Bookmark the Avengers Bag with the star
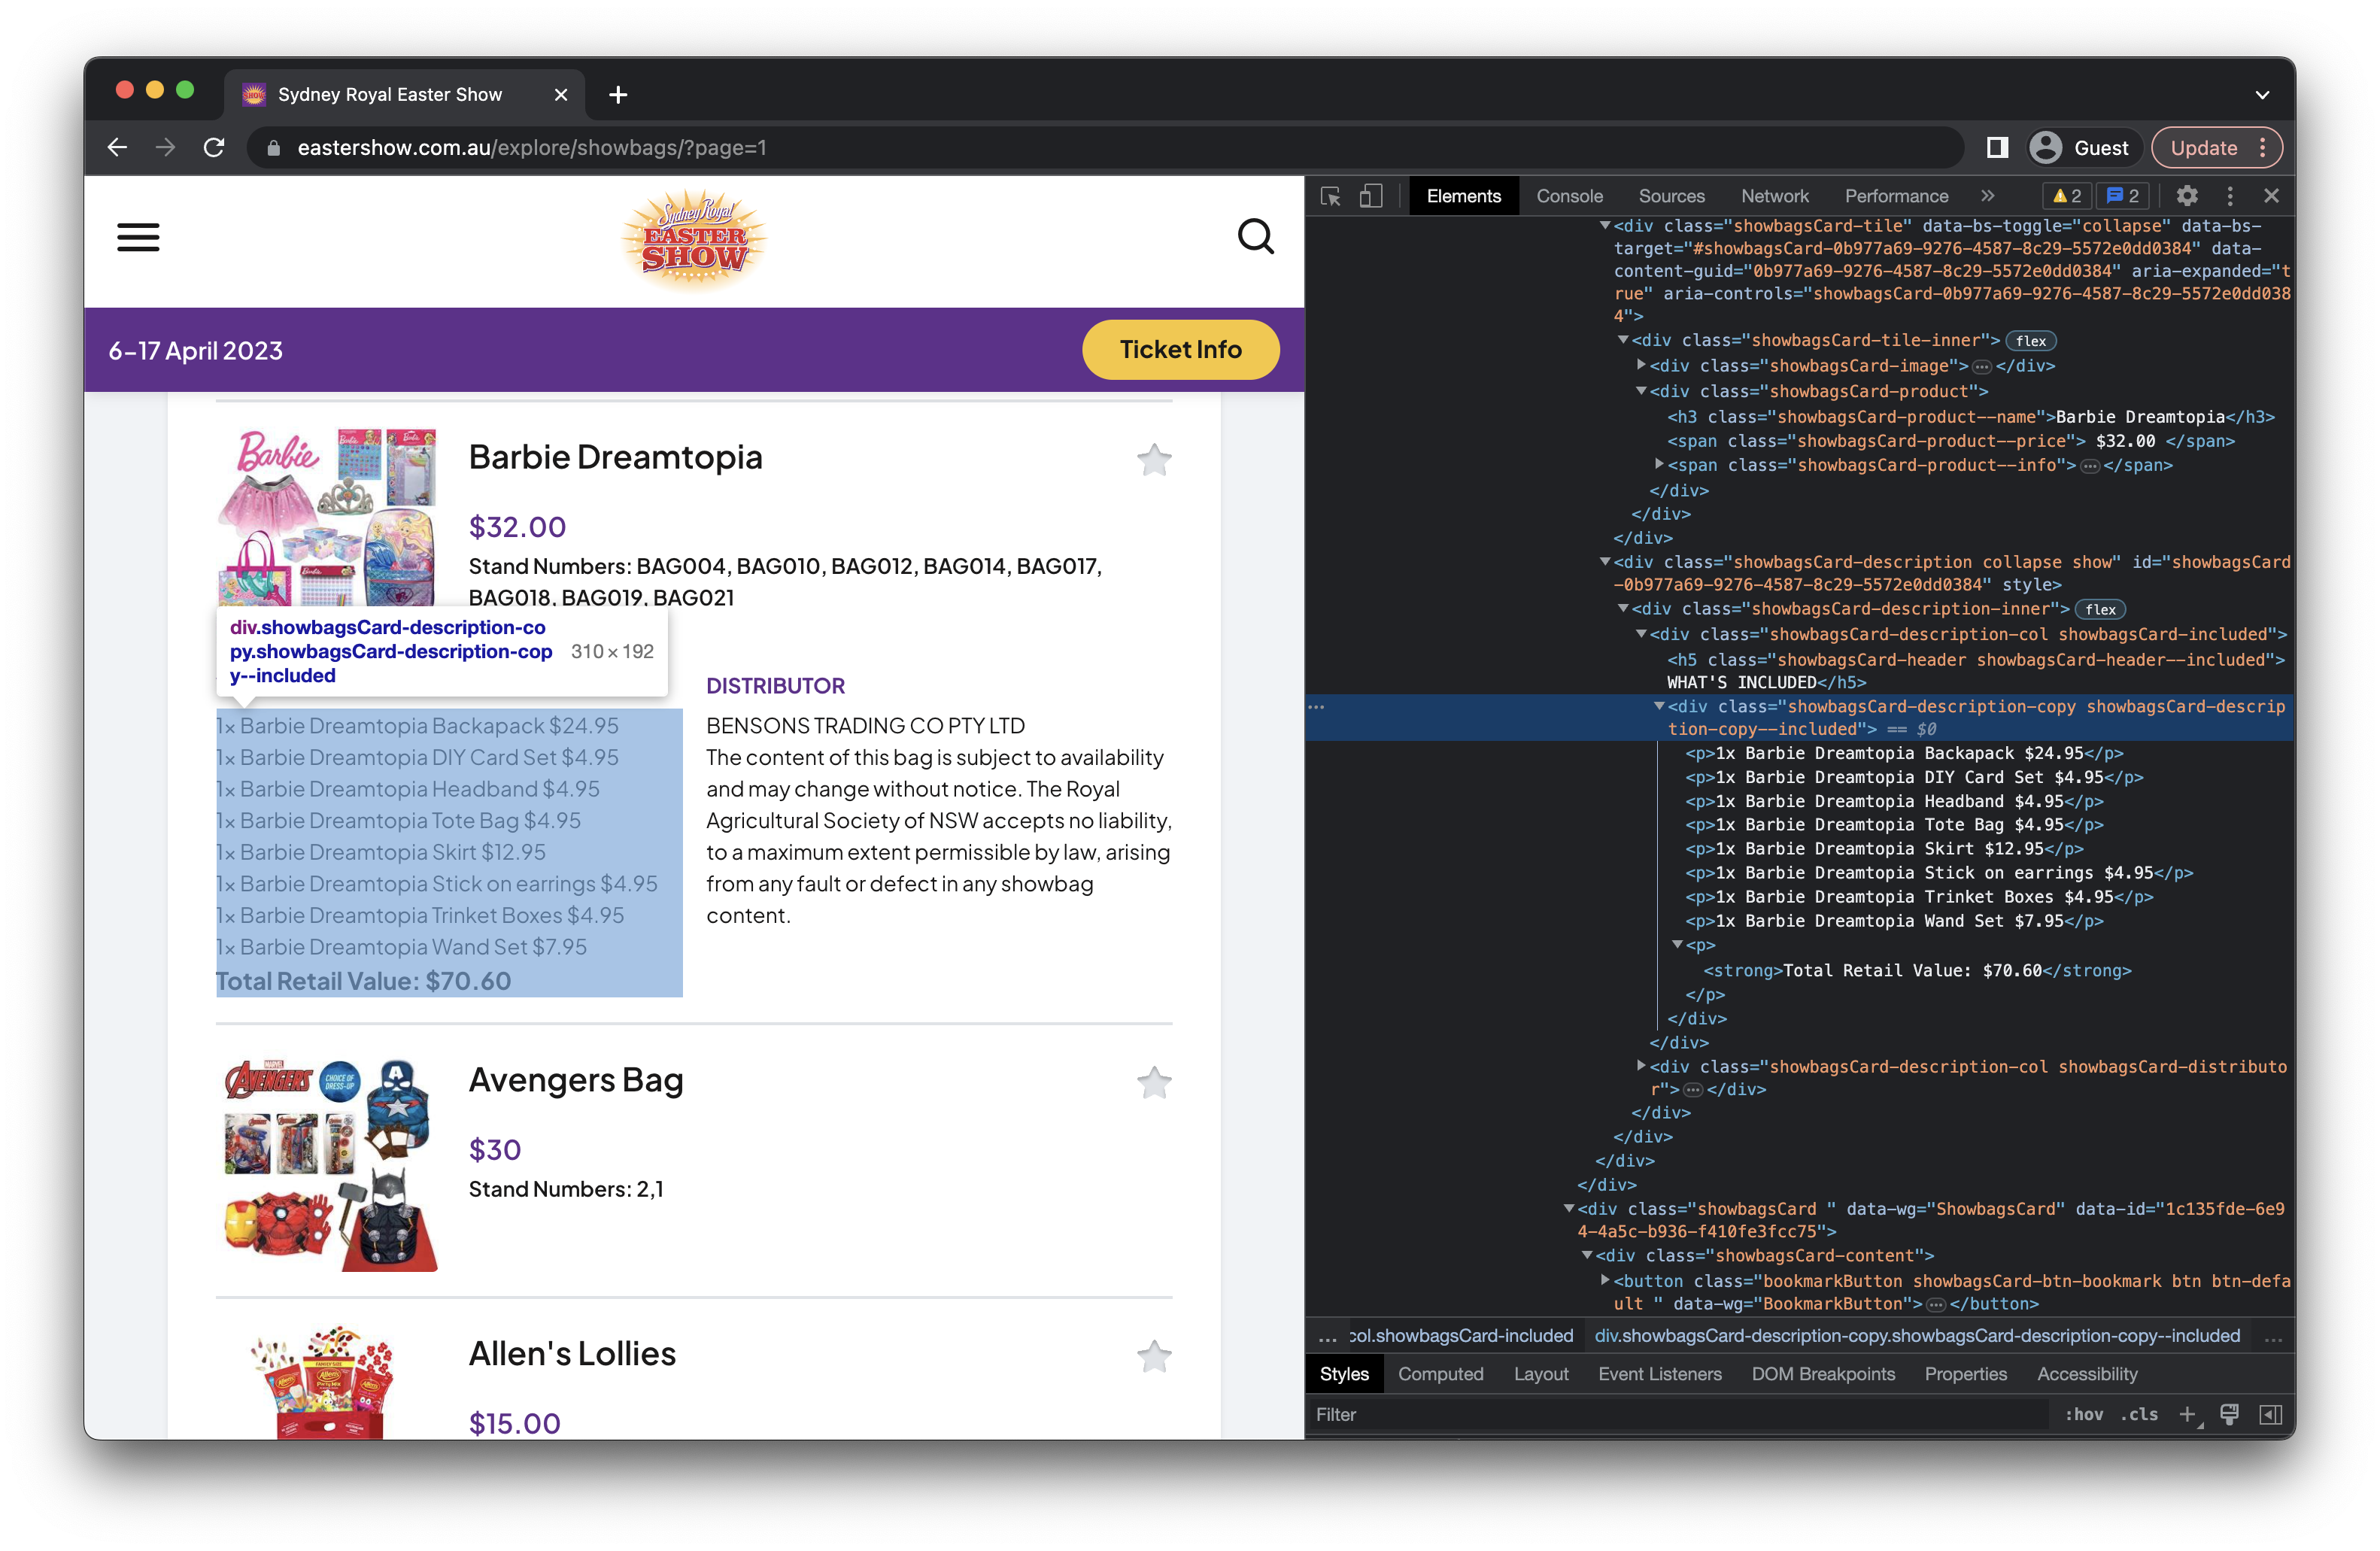Viewport: 2380px width, 1551px height. click(1154, 1082)
